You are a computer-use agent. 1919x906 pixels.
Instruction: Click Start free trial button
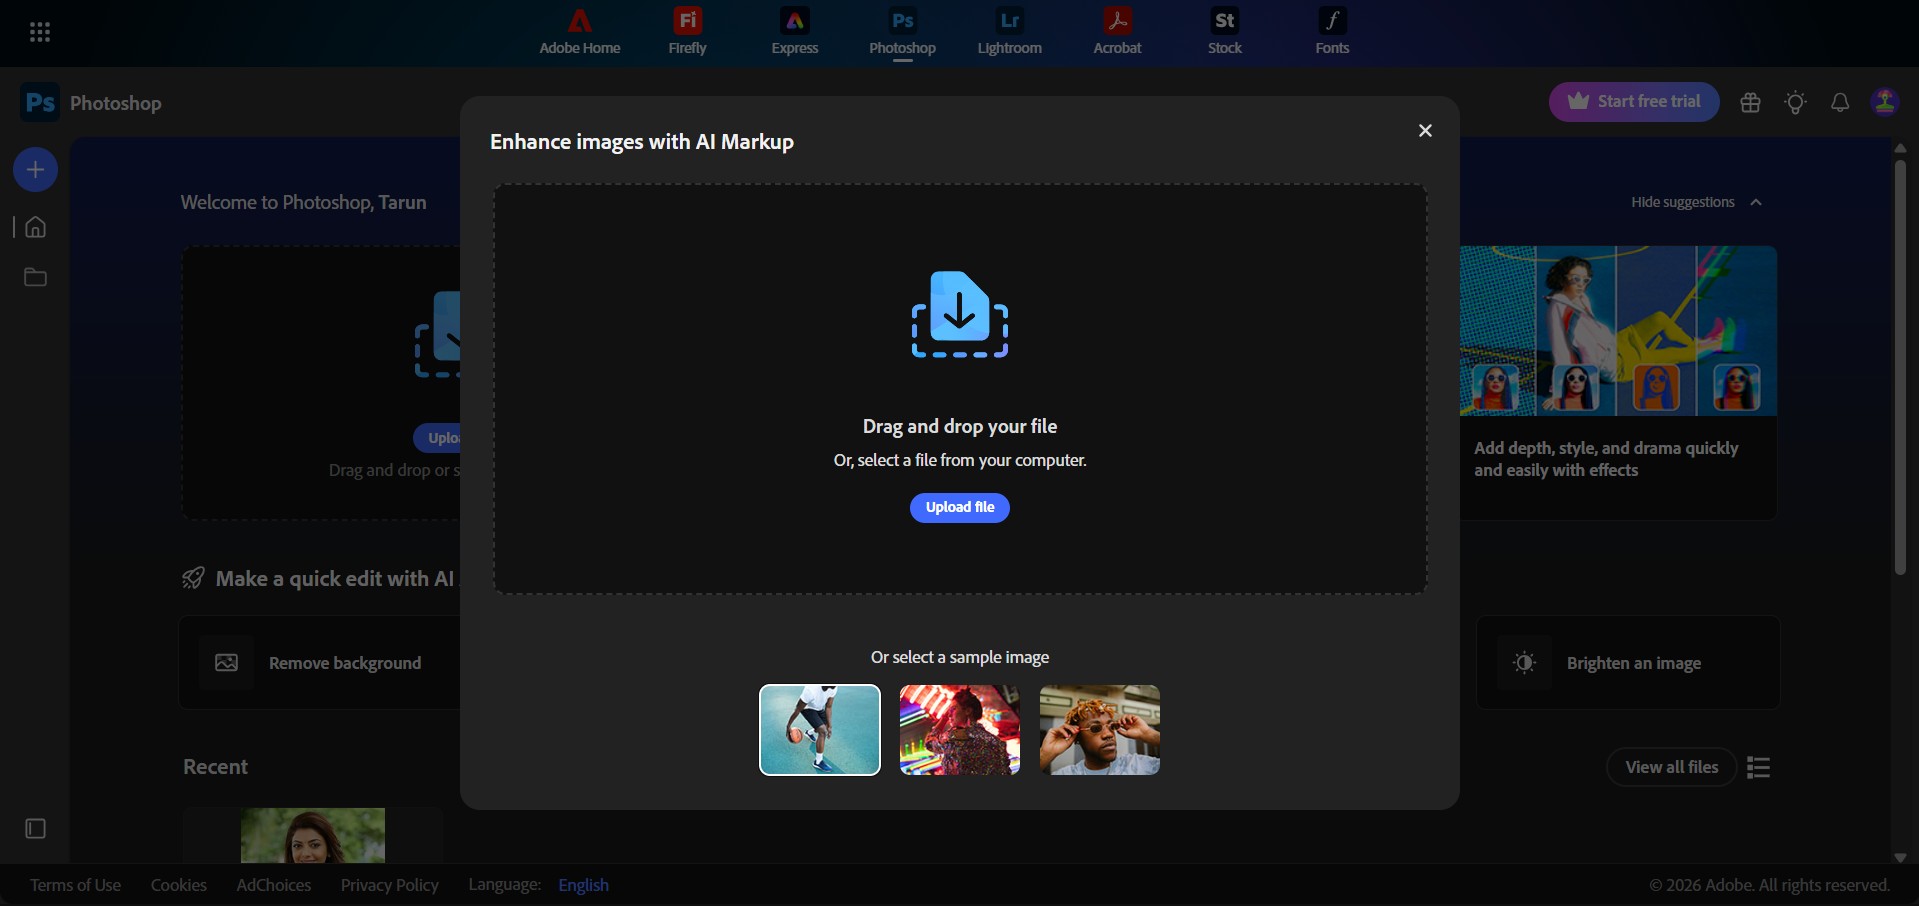point(1634,102)
